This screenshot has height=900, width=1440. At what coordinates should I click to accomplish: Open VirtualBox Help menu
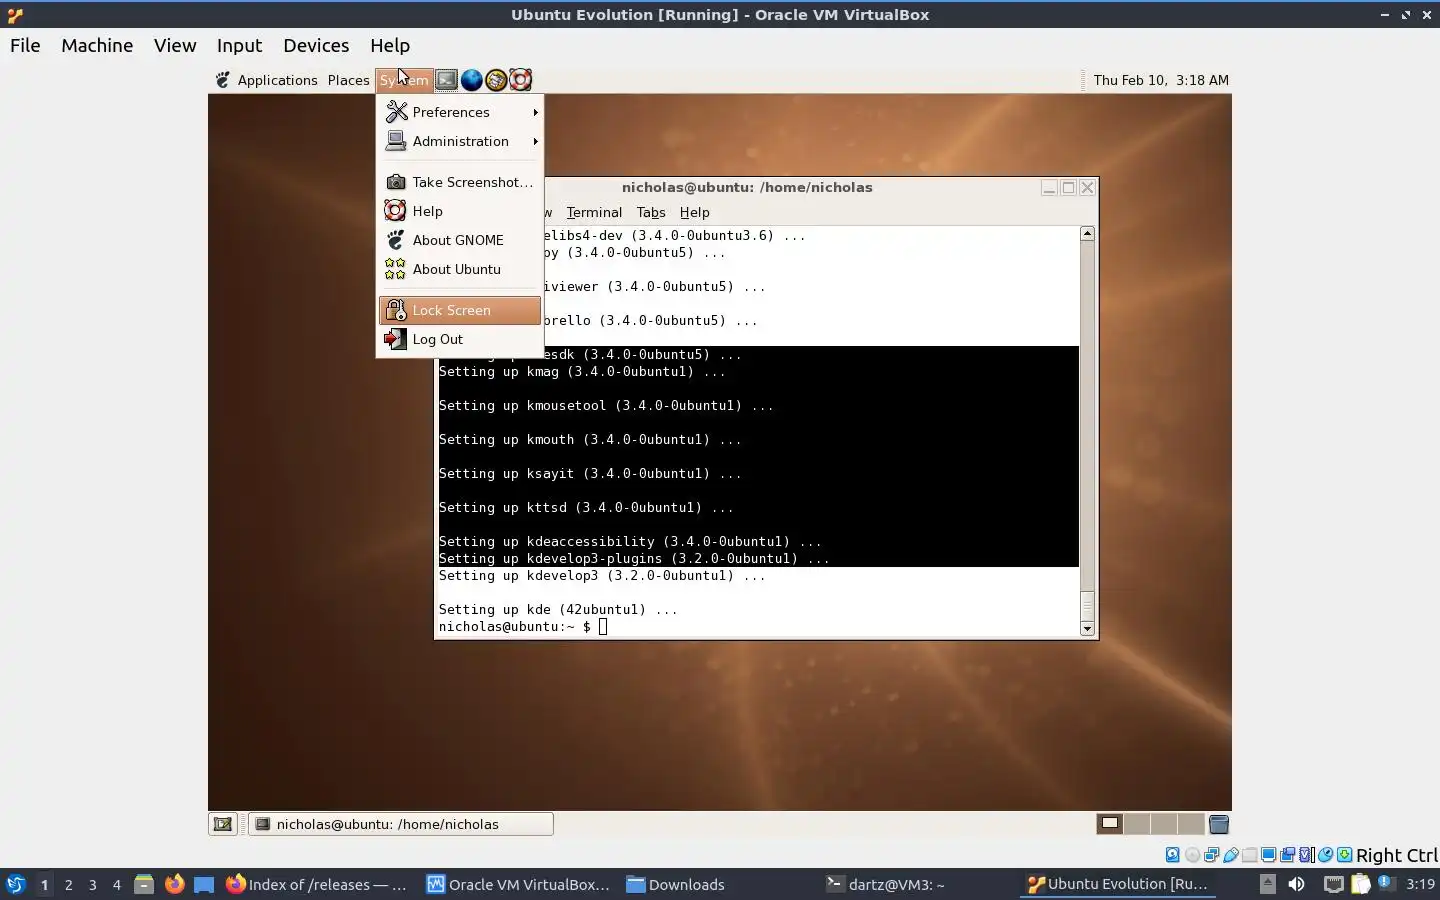pos(390,45)
